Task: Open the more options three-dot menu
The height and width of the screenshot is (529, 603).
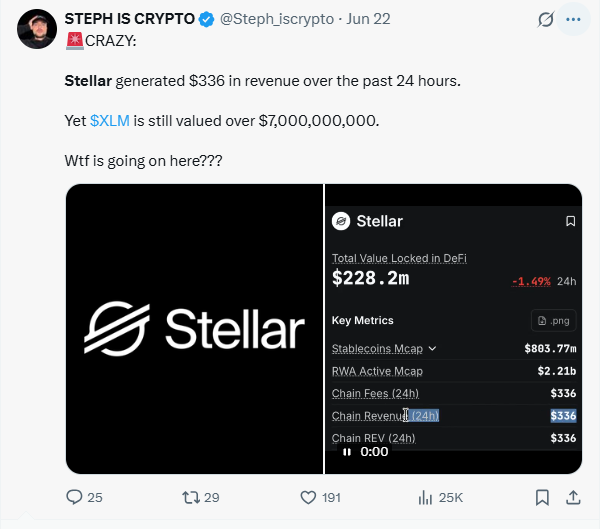Action: point(573,19)
